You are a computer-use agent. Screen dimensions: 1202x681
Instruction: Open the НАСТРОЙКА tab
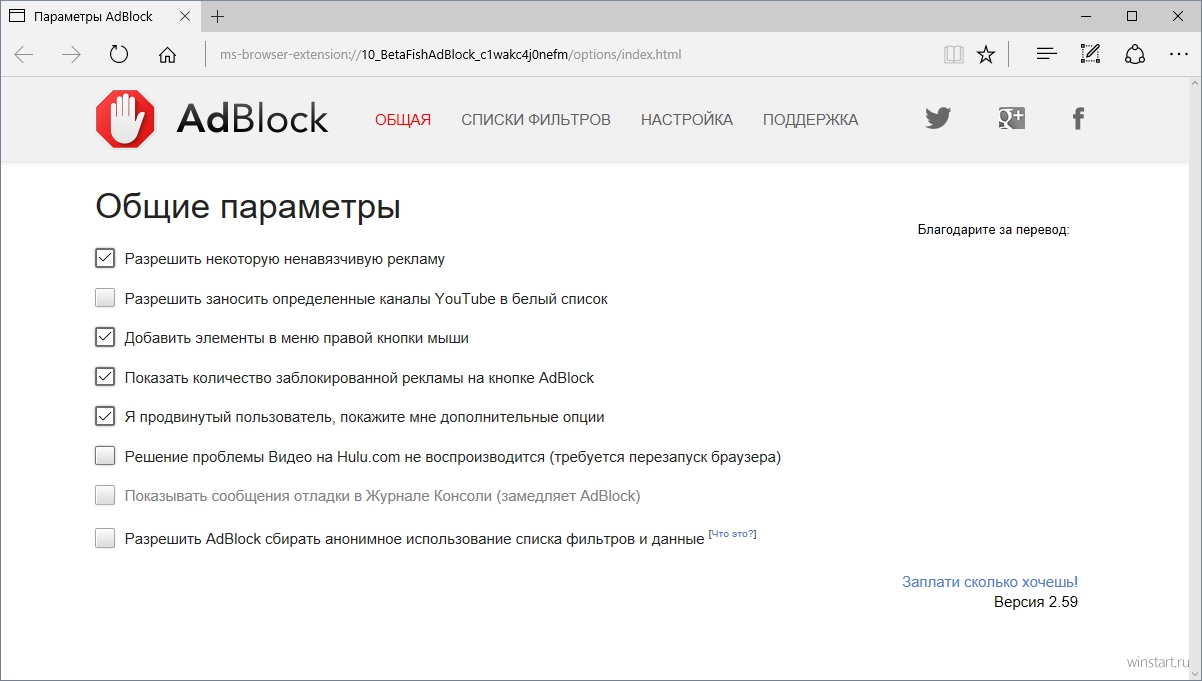(687, 120)
